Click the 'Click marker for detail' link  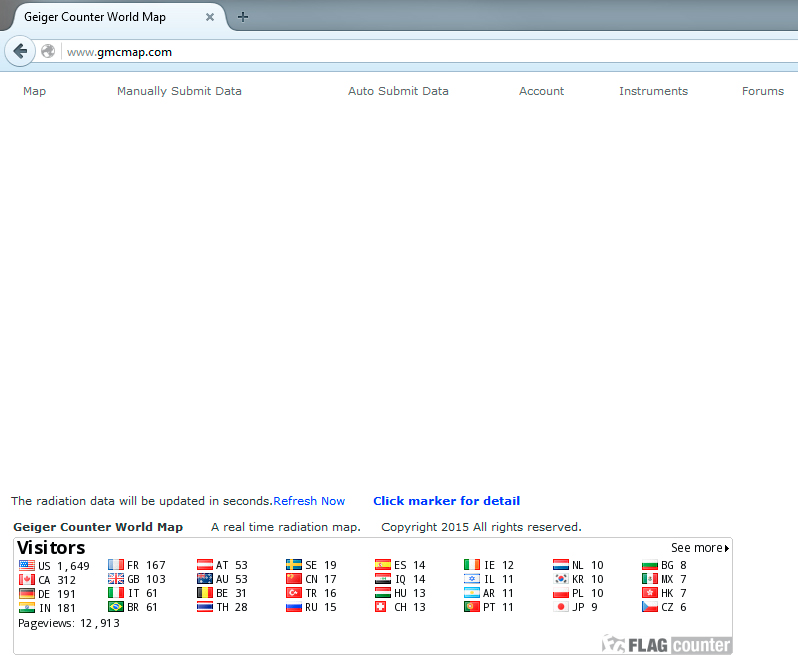tap(447, 501)
